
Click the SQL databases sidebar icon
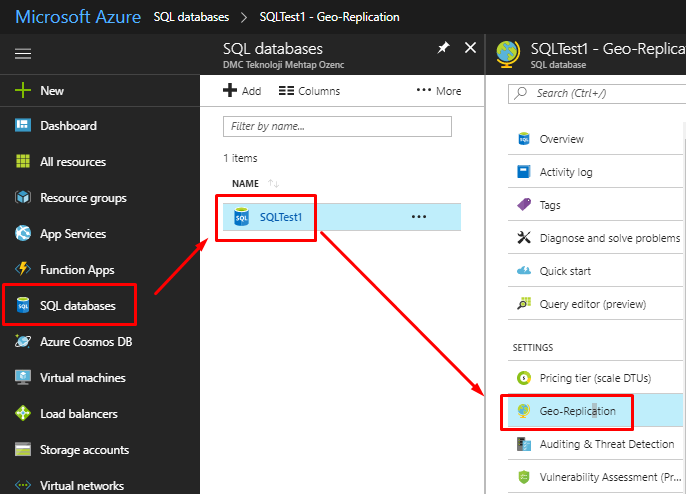point(23,305)
